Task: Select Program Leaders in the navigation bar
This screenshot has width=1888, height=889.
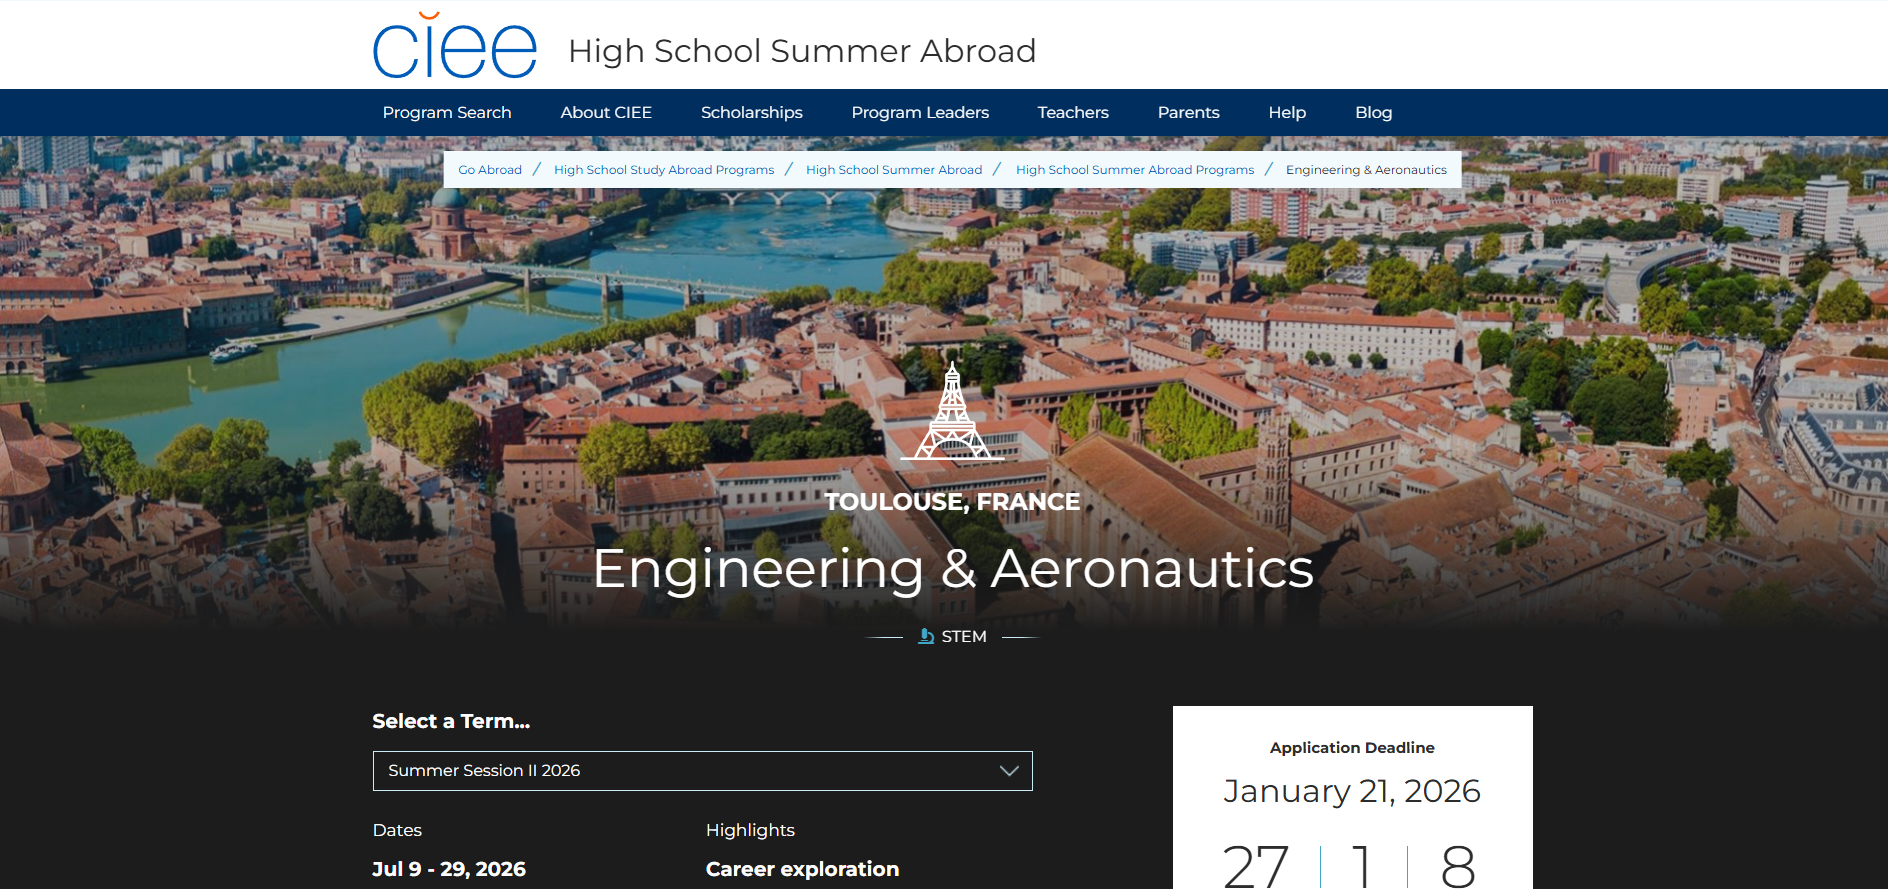Action: pyautogui.click(x=920, y=113)
